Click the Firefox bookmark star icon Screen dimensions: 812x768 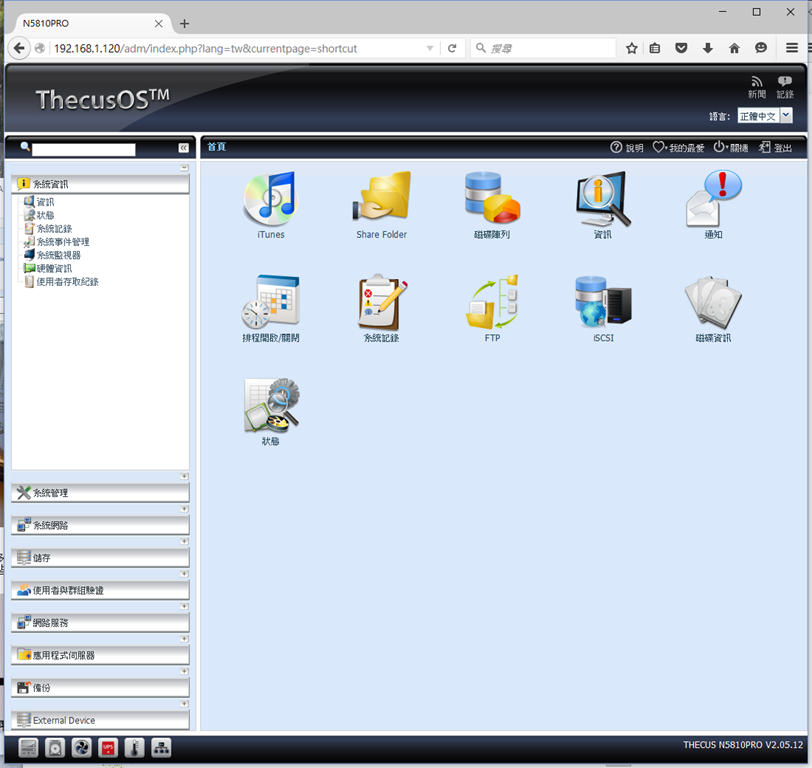click(x=631, y=48)
